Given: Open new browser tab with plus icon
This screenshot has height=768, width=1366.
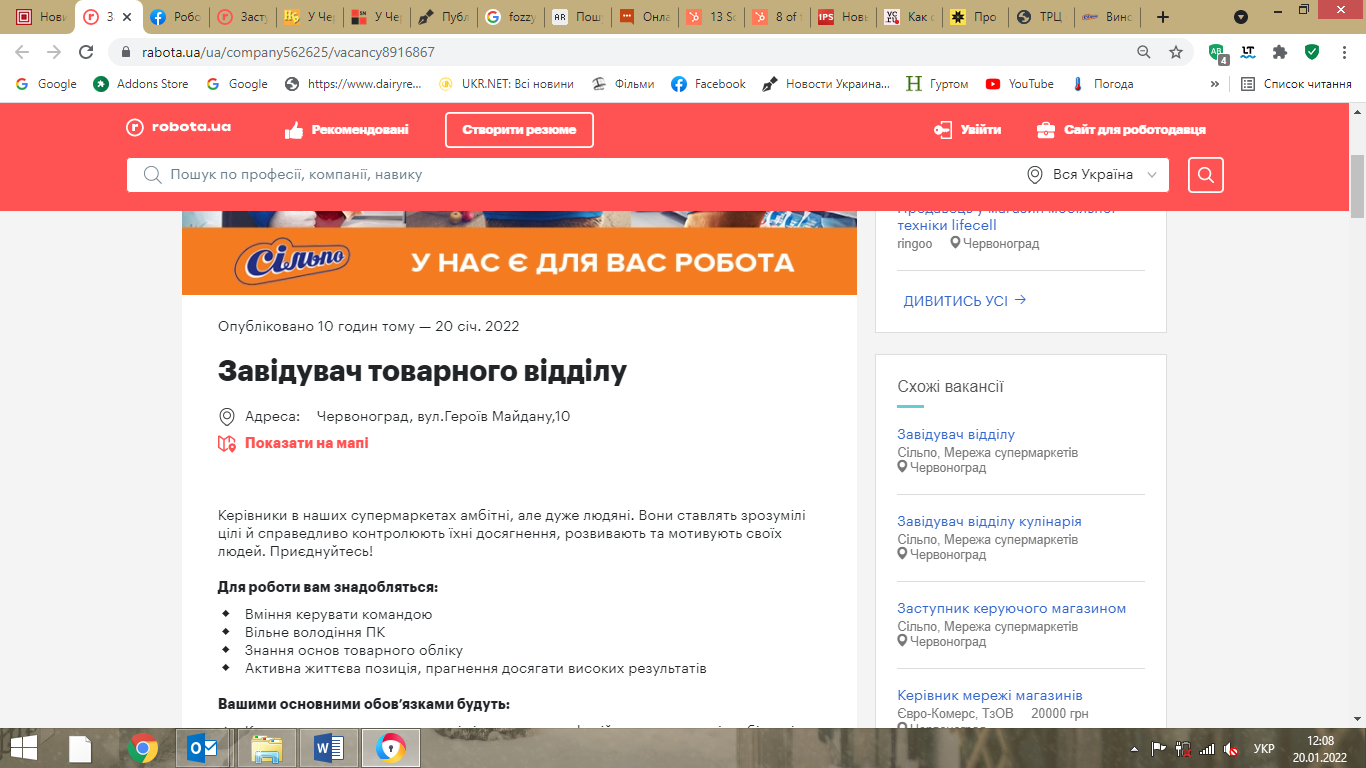Looking at the screenshot, I should pyautogui.click(x=1162, y=17).
